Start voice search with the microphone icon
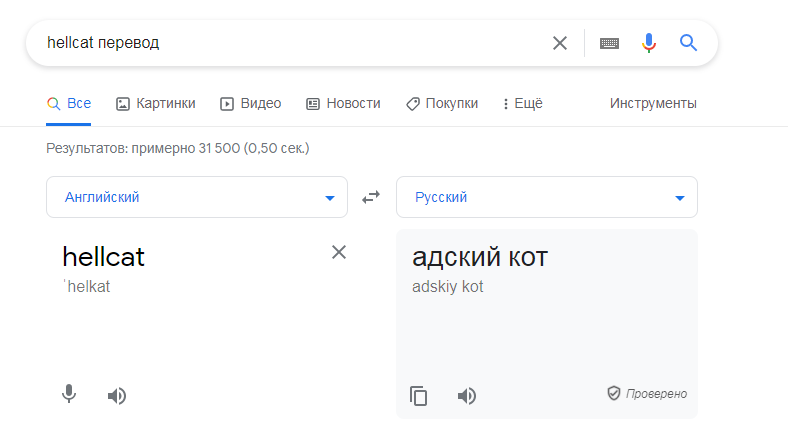This screenshot has height=431, width=788. [x=649, y=43]
